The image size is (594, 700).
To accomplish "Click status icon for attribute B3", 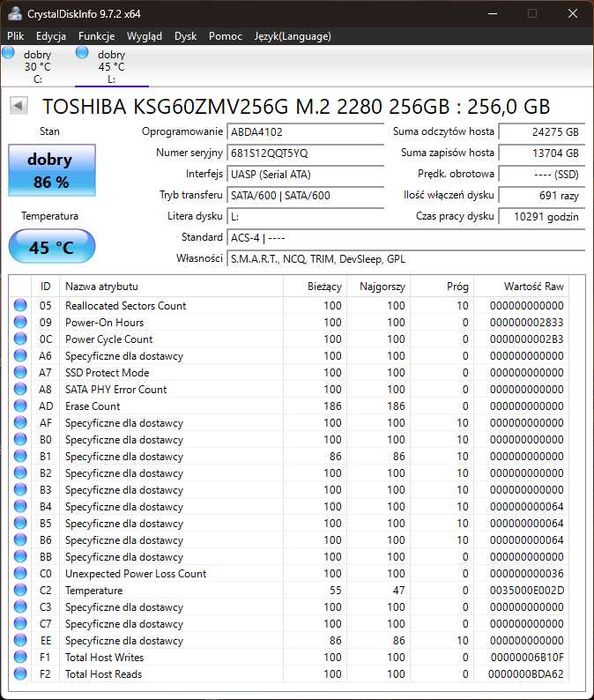I will point(20,489).
